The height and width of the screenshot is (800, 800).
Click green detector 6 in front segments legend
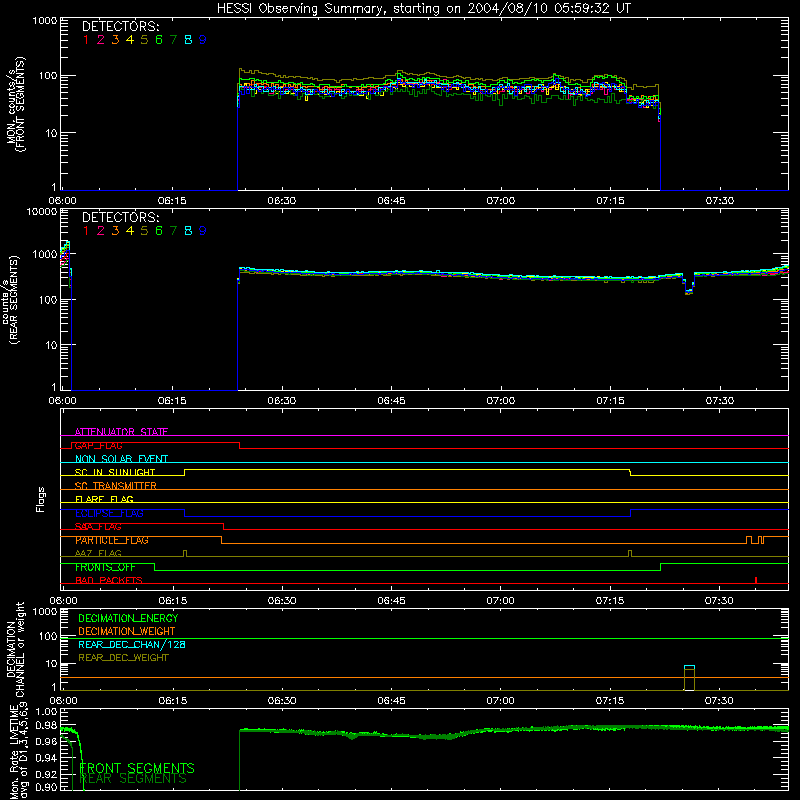click(159, 40)
